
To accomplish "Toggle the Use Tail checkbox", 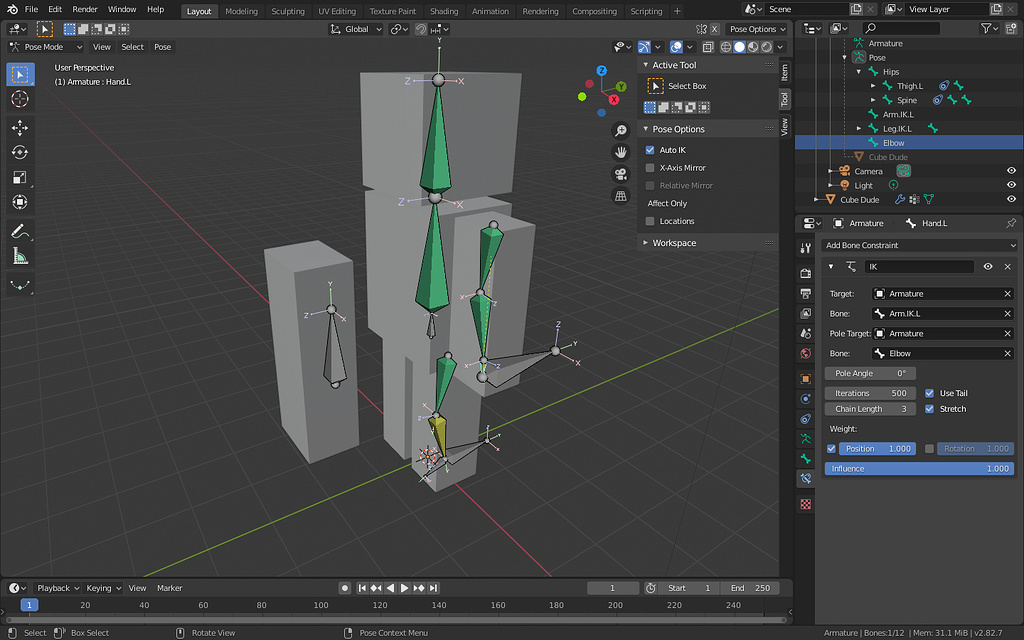I will [x=929, y=393].
